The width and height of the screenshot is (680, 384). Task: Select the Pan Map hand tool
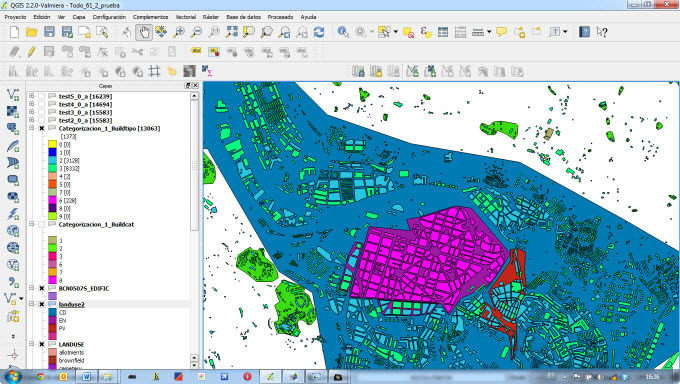pyautogui.click(x=144, y=32)
